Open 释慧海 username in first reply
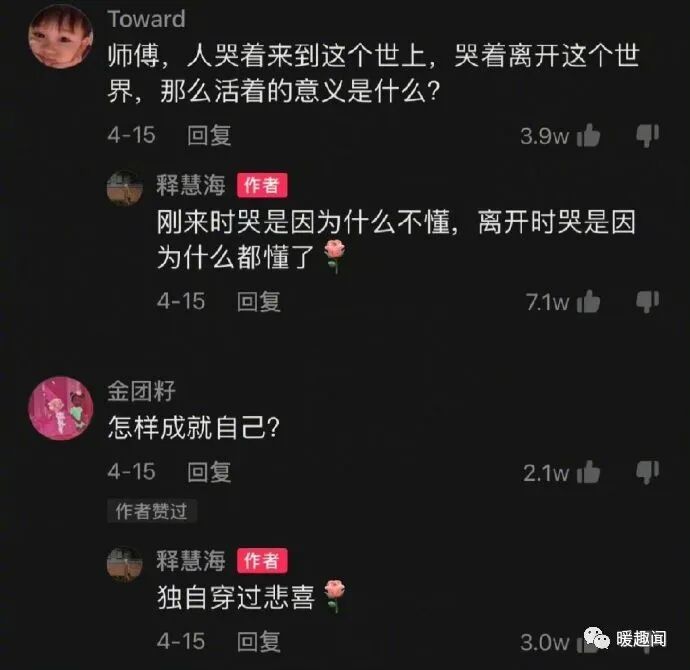Viewport: 690px width, 670px height. 191,185
